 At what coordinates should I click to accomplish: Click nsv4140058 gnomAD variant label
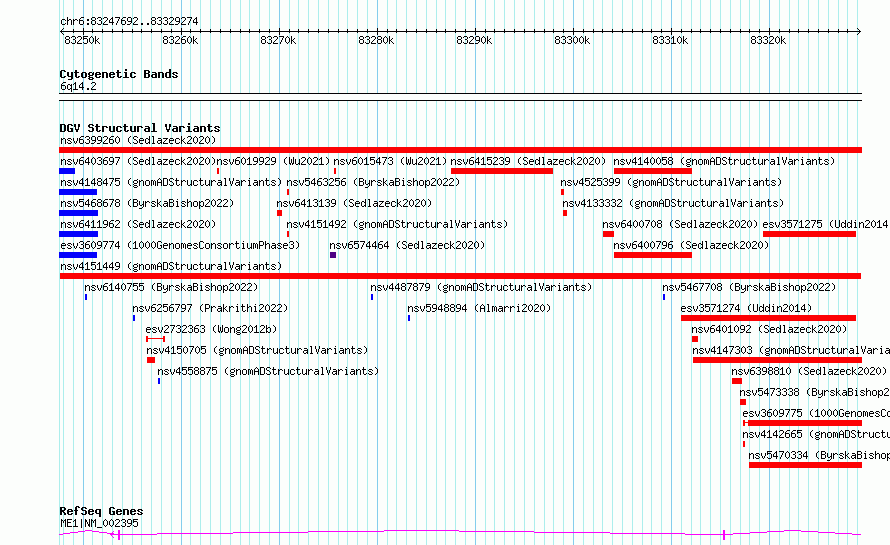724,161
